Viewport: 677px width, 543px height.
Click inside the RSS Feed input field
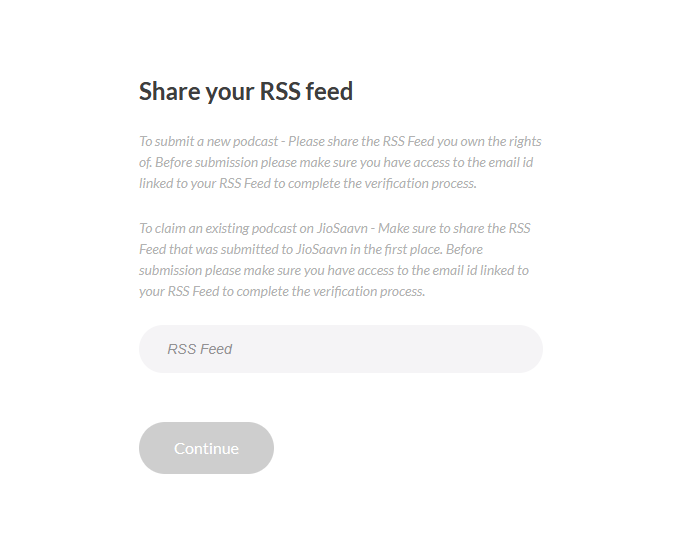point(341,349)
